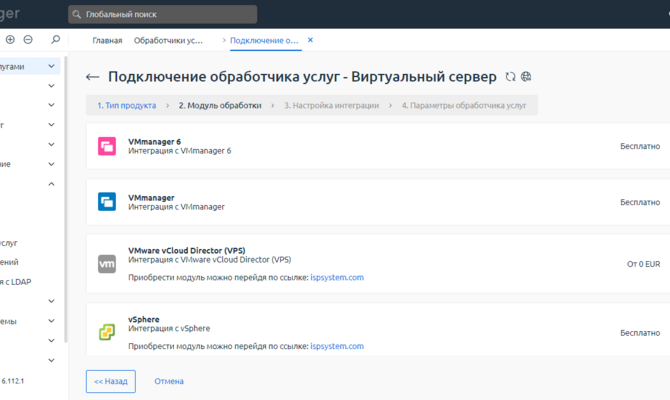
Task: Open the sidebar menu search magnifier
Action: tap(56, 40)
